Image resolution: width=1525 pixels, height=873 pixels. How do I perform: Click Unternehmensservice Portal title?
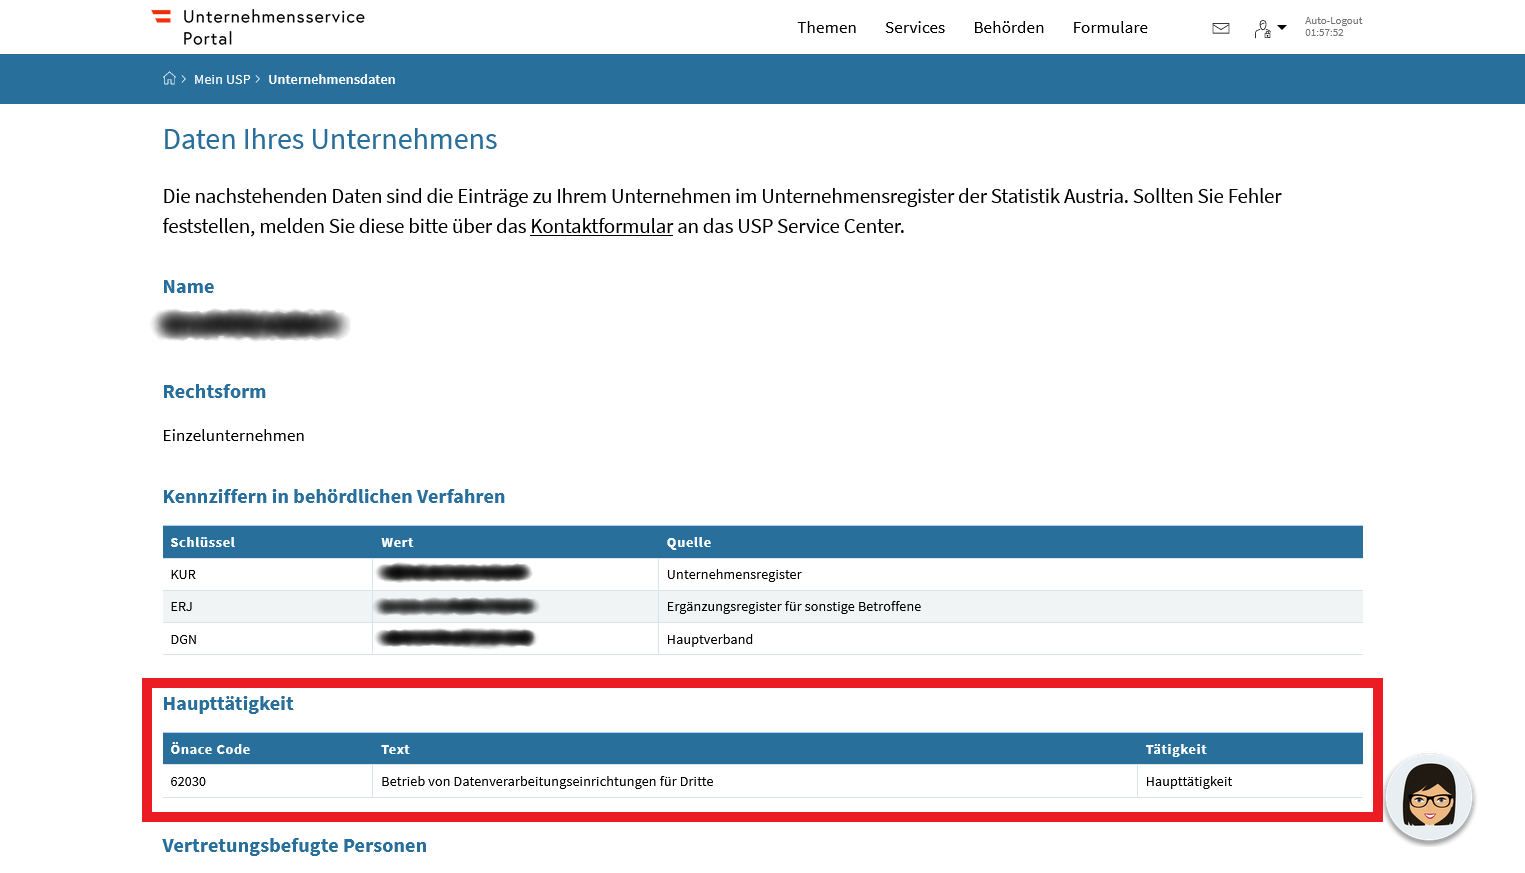[x=274, y=28]
